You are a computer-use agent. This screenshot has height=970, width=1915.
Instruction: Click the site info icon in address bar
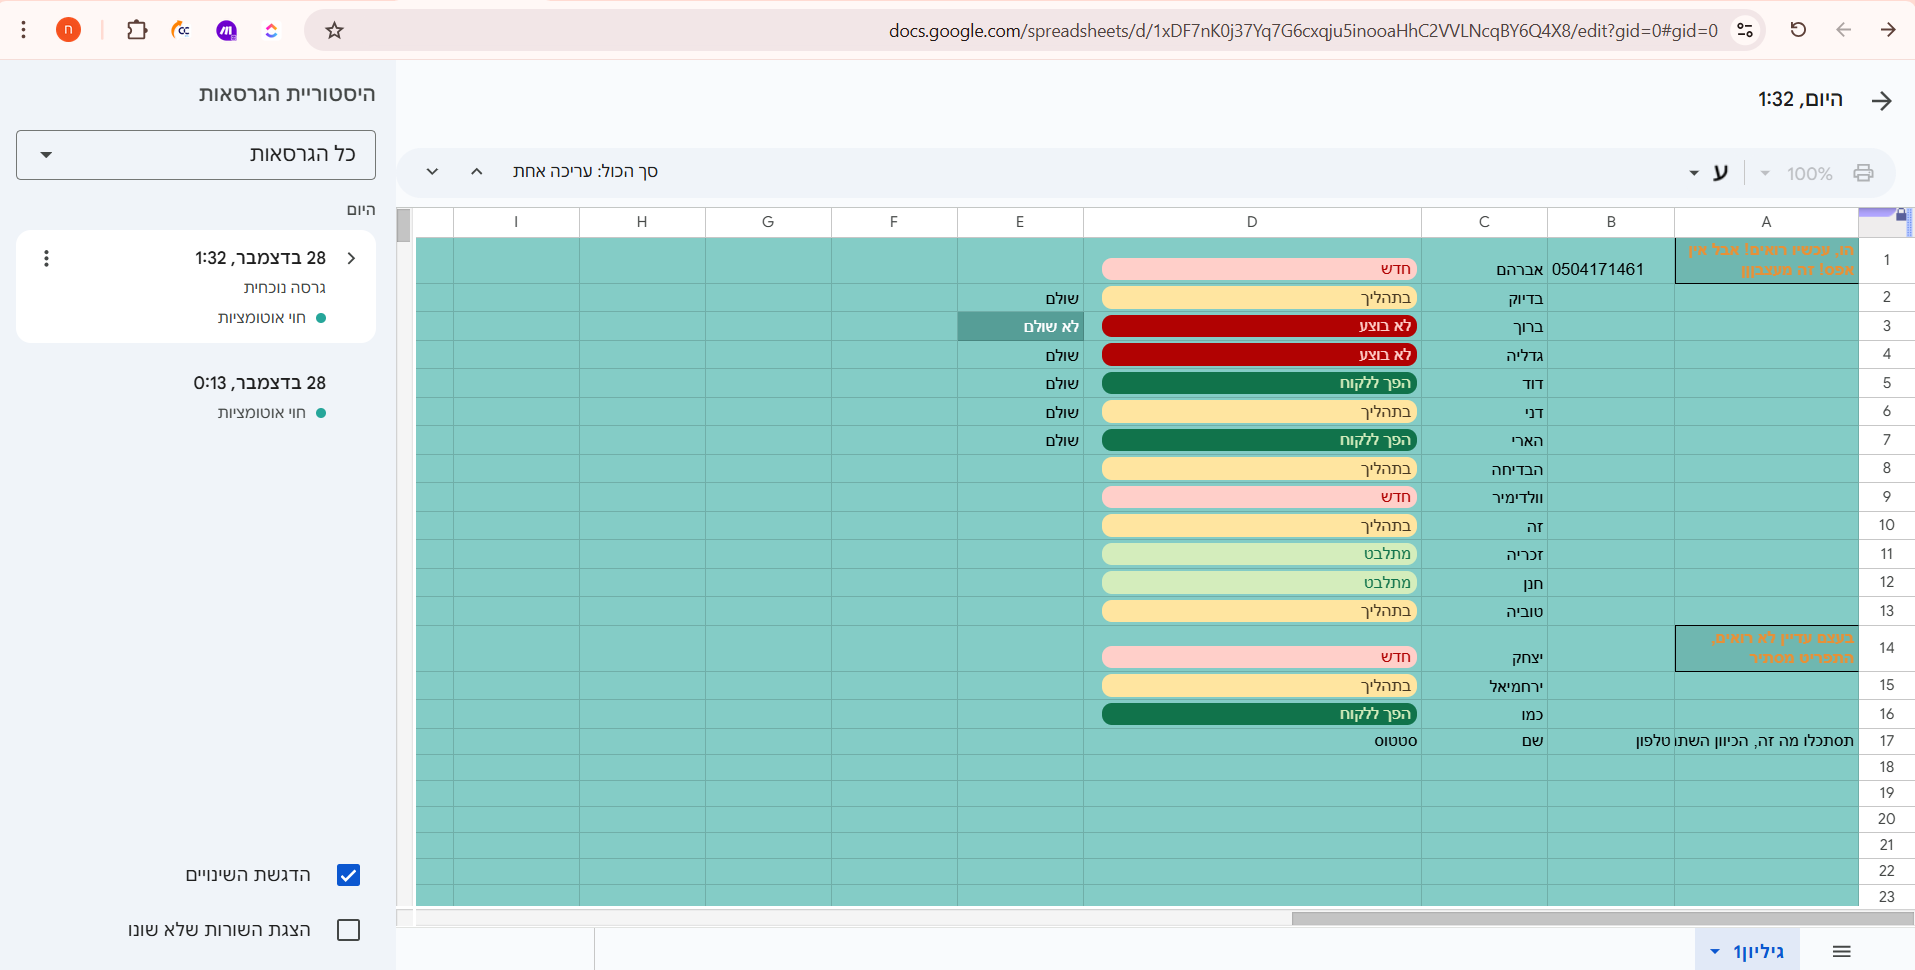click(1745, 30)
